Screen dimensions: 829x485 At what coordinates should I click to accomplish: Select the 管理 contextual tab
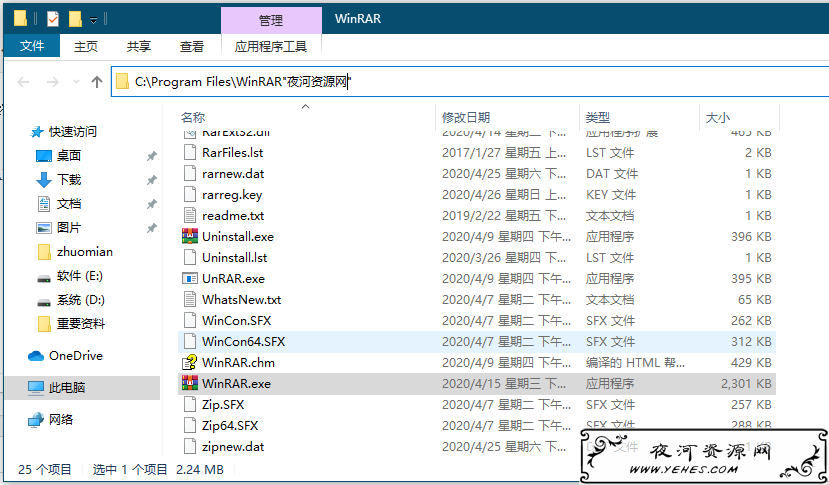pyautogui.click(x=271, y=21)
